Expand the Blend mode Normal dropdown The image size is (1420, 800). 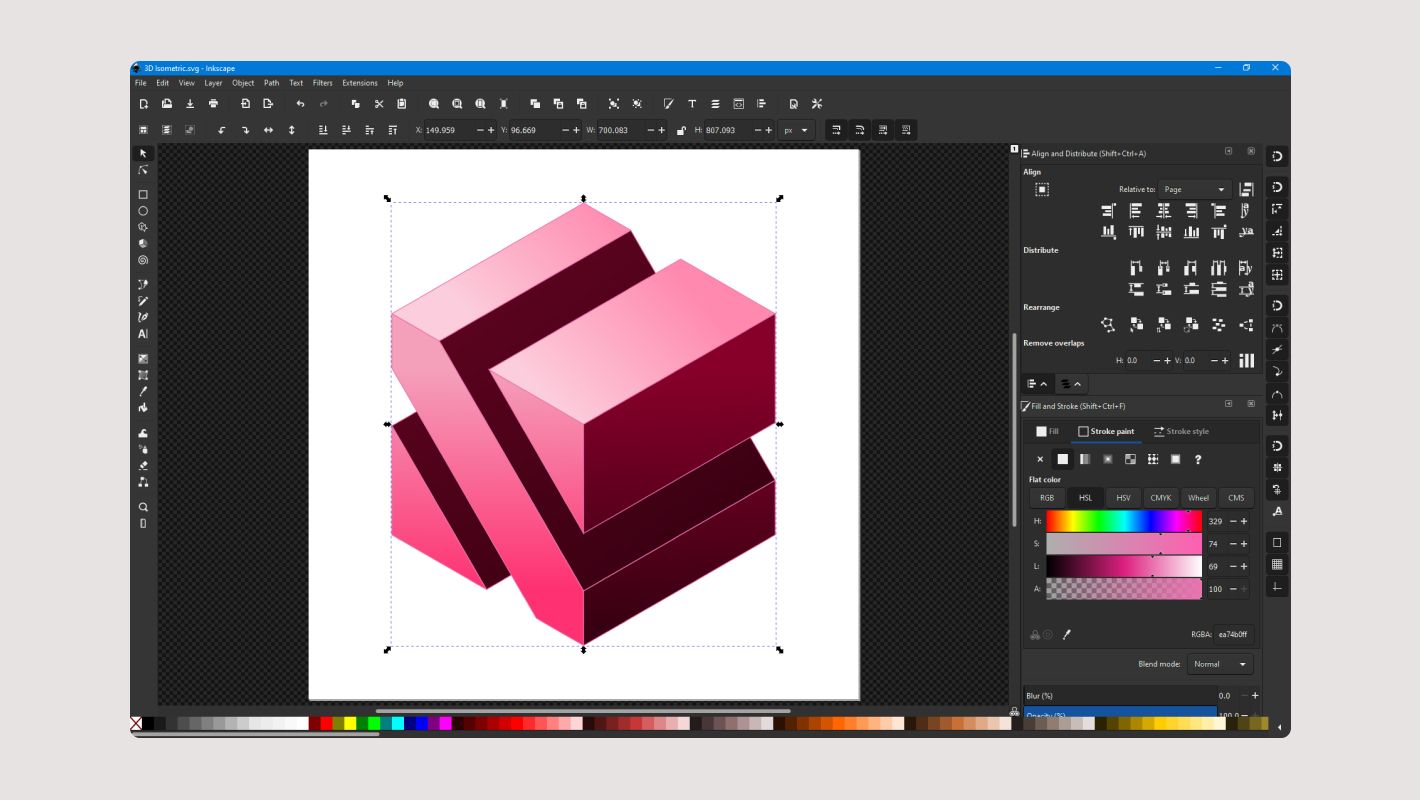[1220, 664]
